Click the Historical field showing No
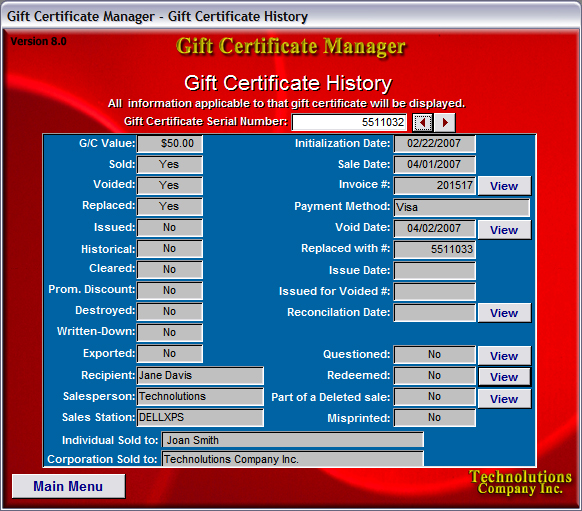 click(x=170, y=249)
